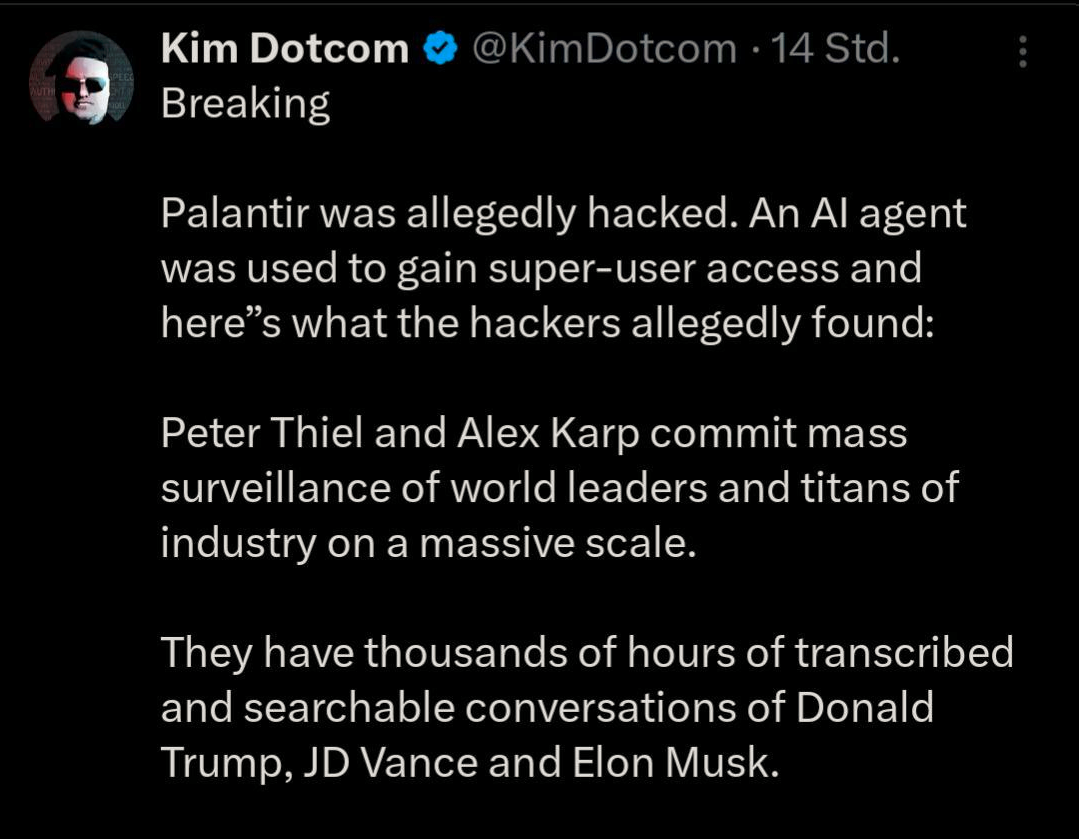Click the name Peter Thiel

point(267,433)
